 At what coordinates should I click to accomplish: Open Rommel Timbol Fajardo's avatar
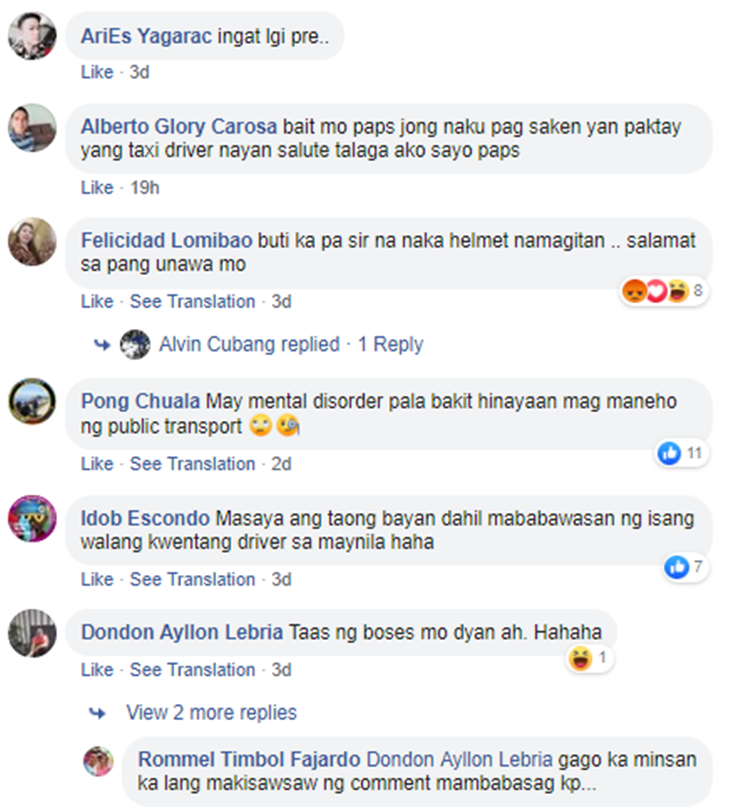[98, 761]
